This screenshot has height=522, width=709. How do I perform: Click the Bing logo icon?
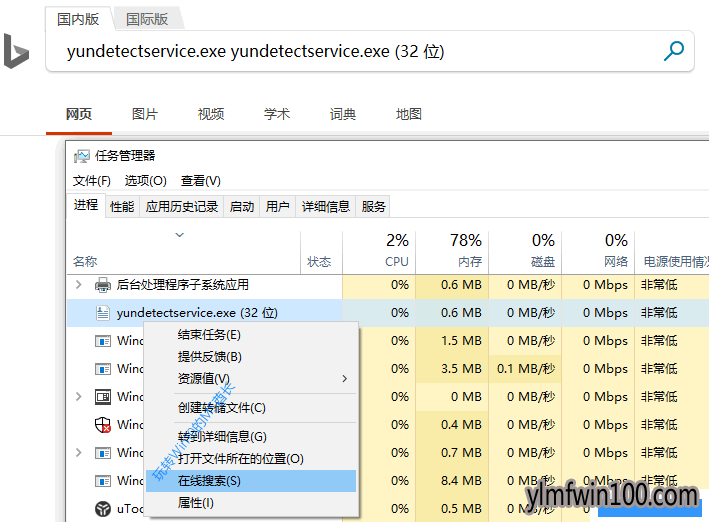16,51
